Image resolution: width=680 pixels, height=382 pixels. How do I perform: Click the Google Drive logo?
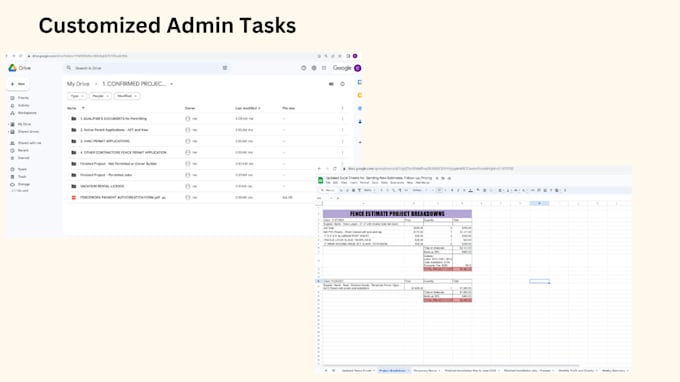click(x=13, y=68)
